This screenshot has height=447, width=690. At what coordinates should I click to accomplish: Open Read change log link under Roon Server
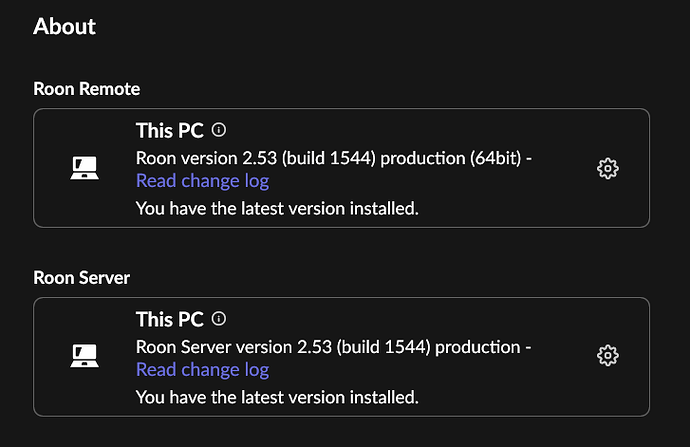tap(202, 370)
